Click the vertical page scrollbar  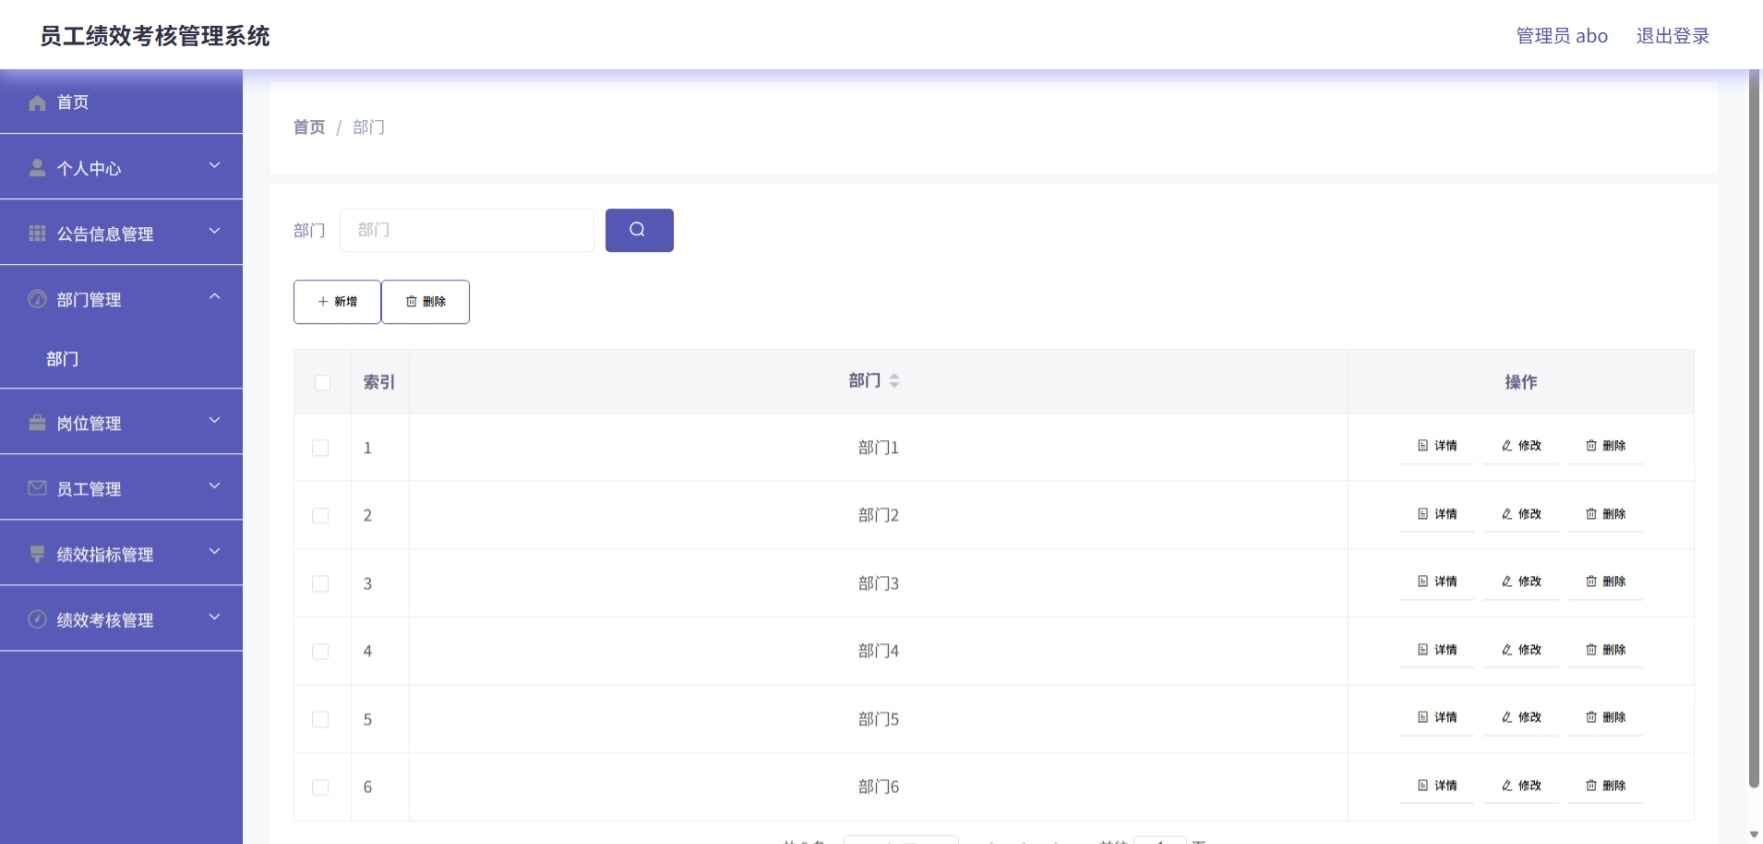tap(1754, 430)
